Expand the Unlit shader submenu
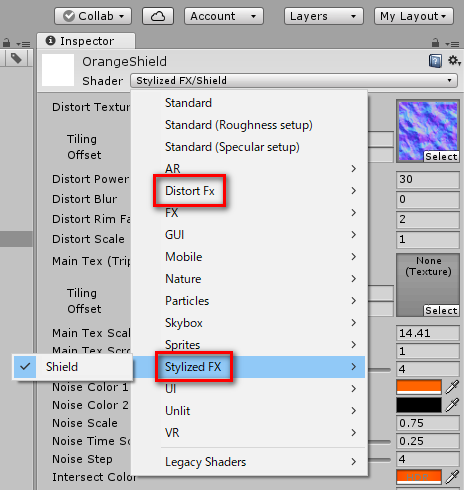This screenshot has width=464, height=490. click(249, 411)
